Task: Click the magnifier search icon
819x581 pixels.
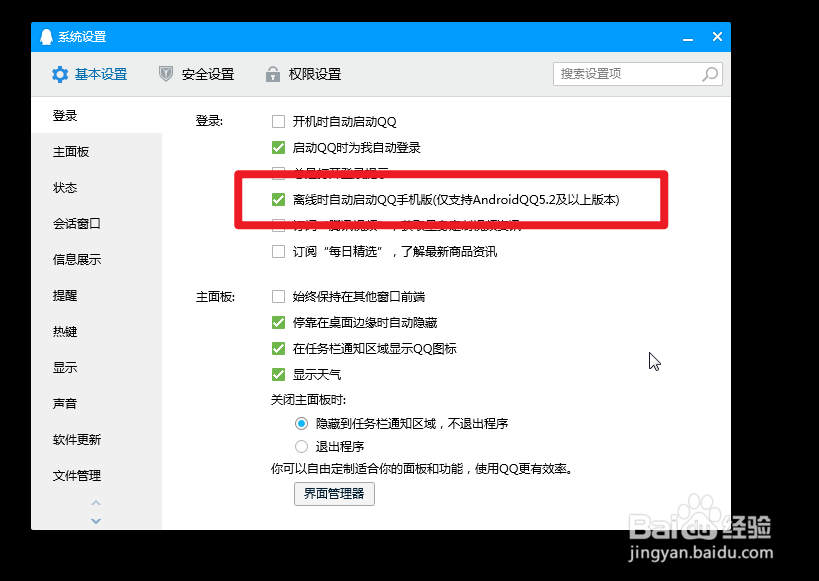Action: pos(710,74)
